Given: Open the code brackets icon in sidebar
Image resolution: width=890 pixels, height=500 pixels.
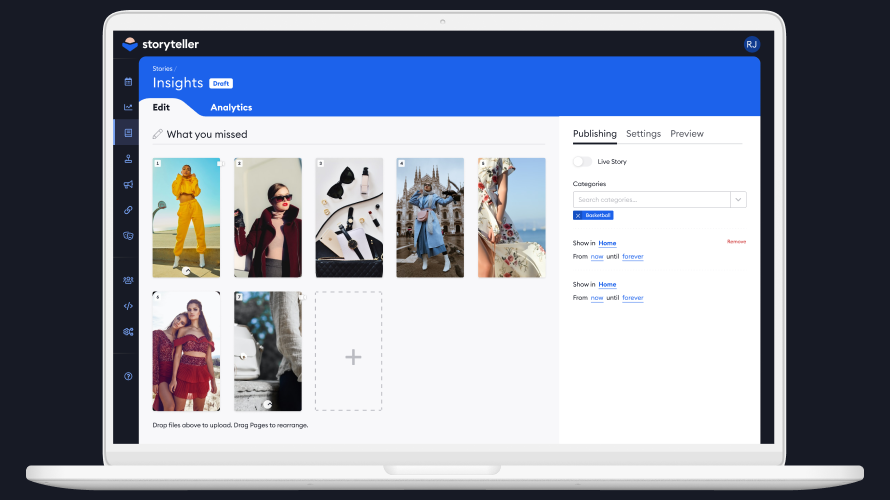Looking at the screenshot, I should tap(128, 306).
